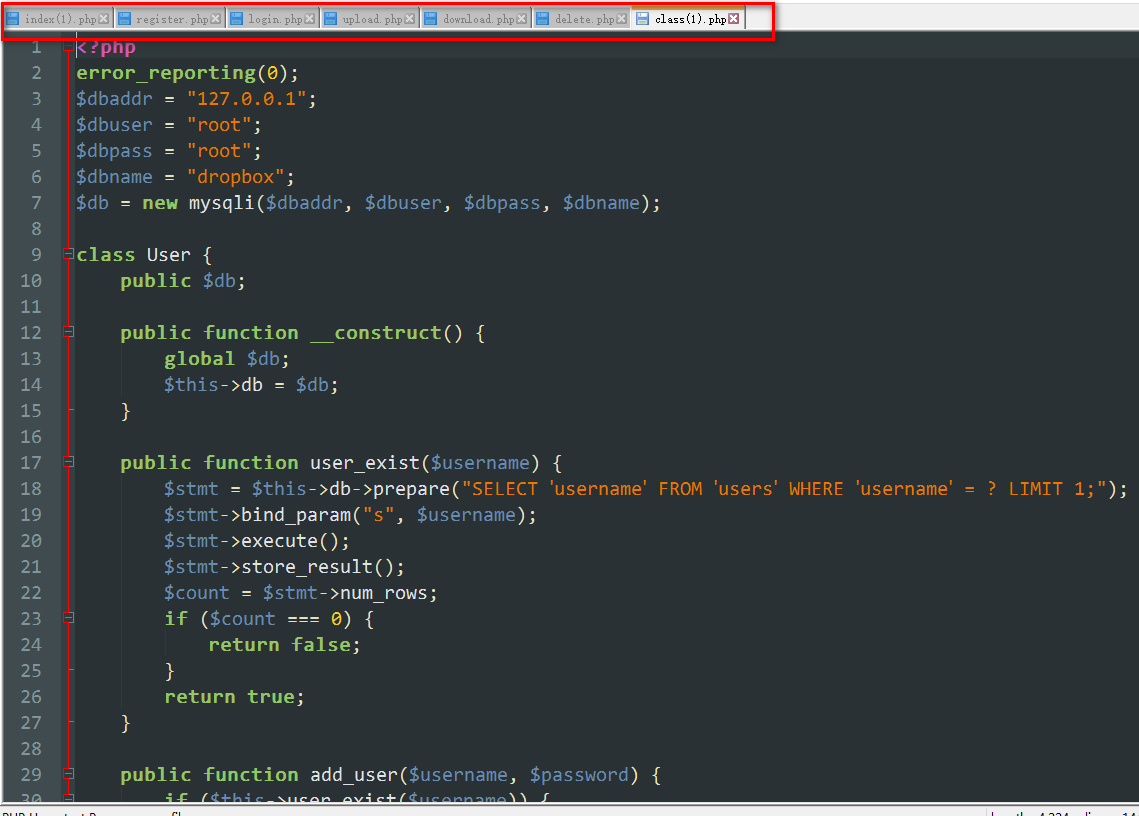Open the download.php tab
This screenshot has height=816, width=1139.
[x=478, y=19]
